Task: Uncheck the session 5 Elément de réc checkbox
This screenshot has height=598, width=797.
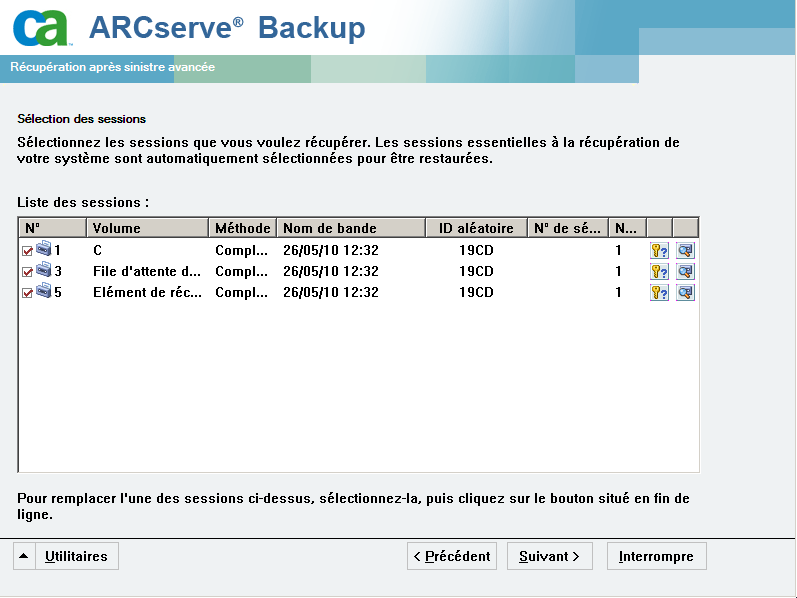Action: click(27, 293)
